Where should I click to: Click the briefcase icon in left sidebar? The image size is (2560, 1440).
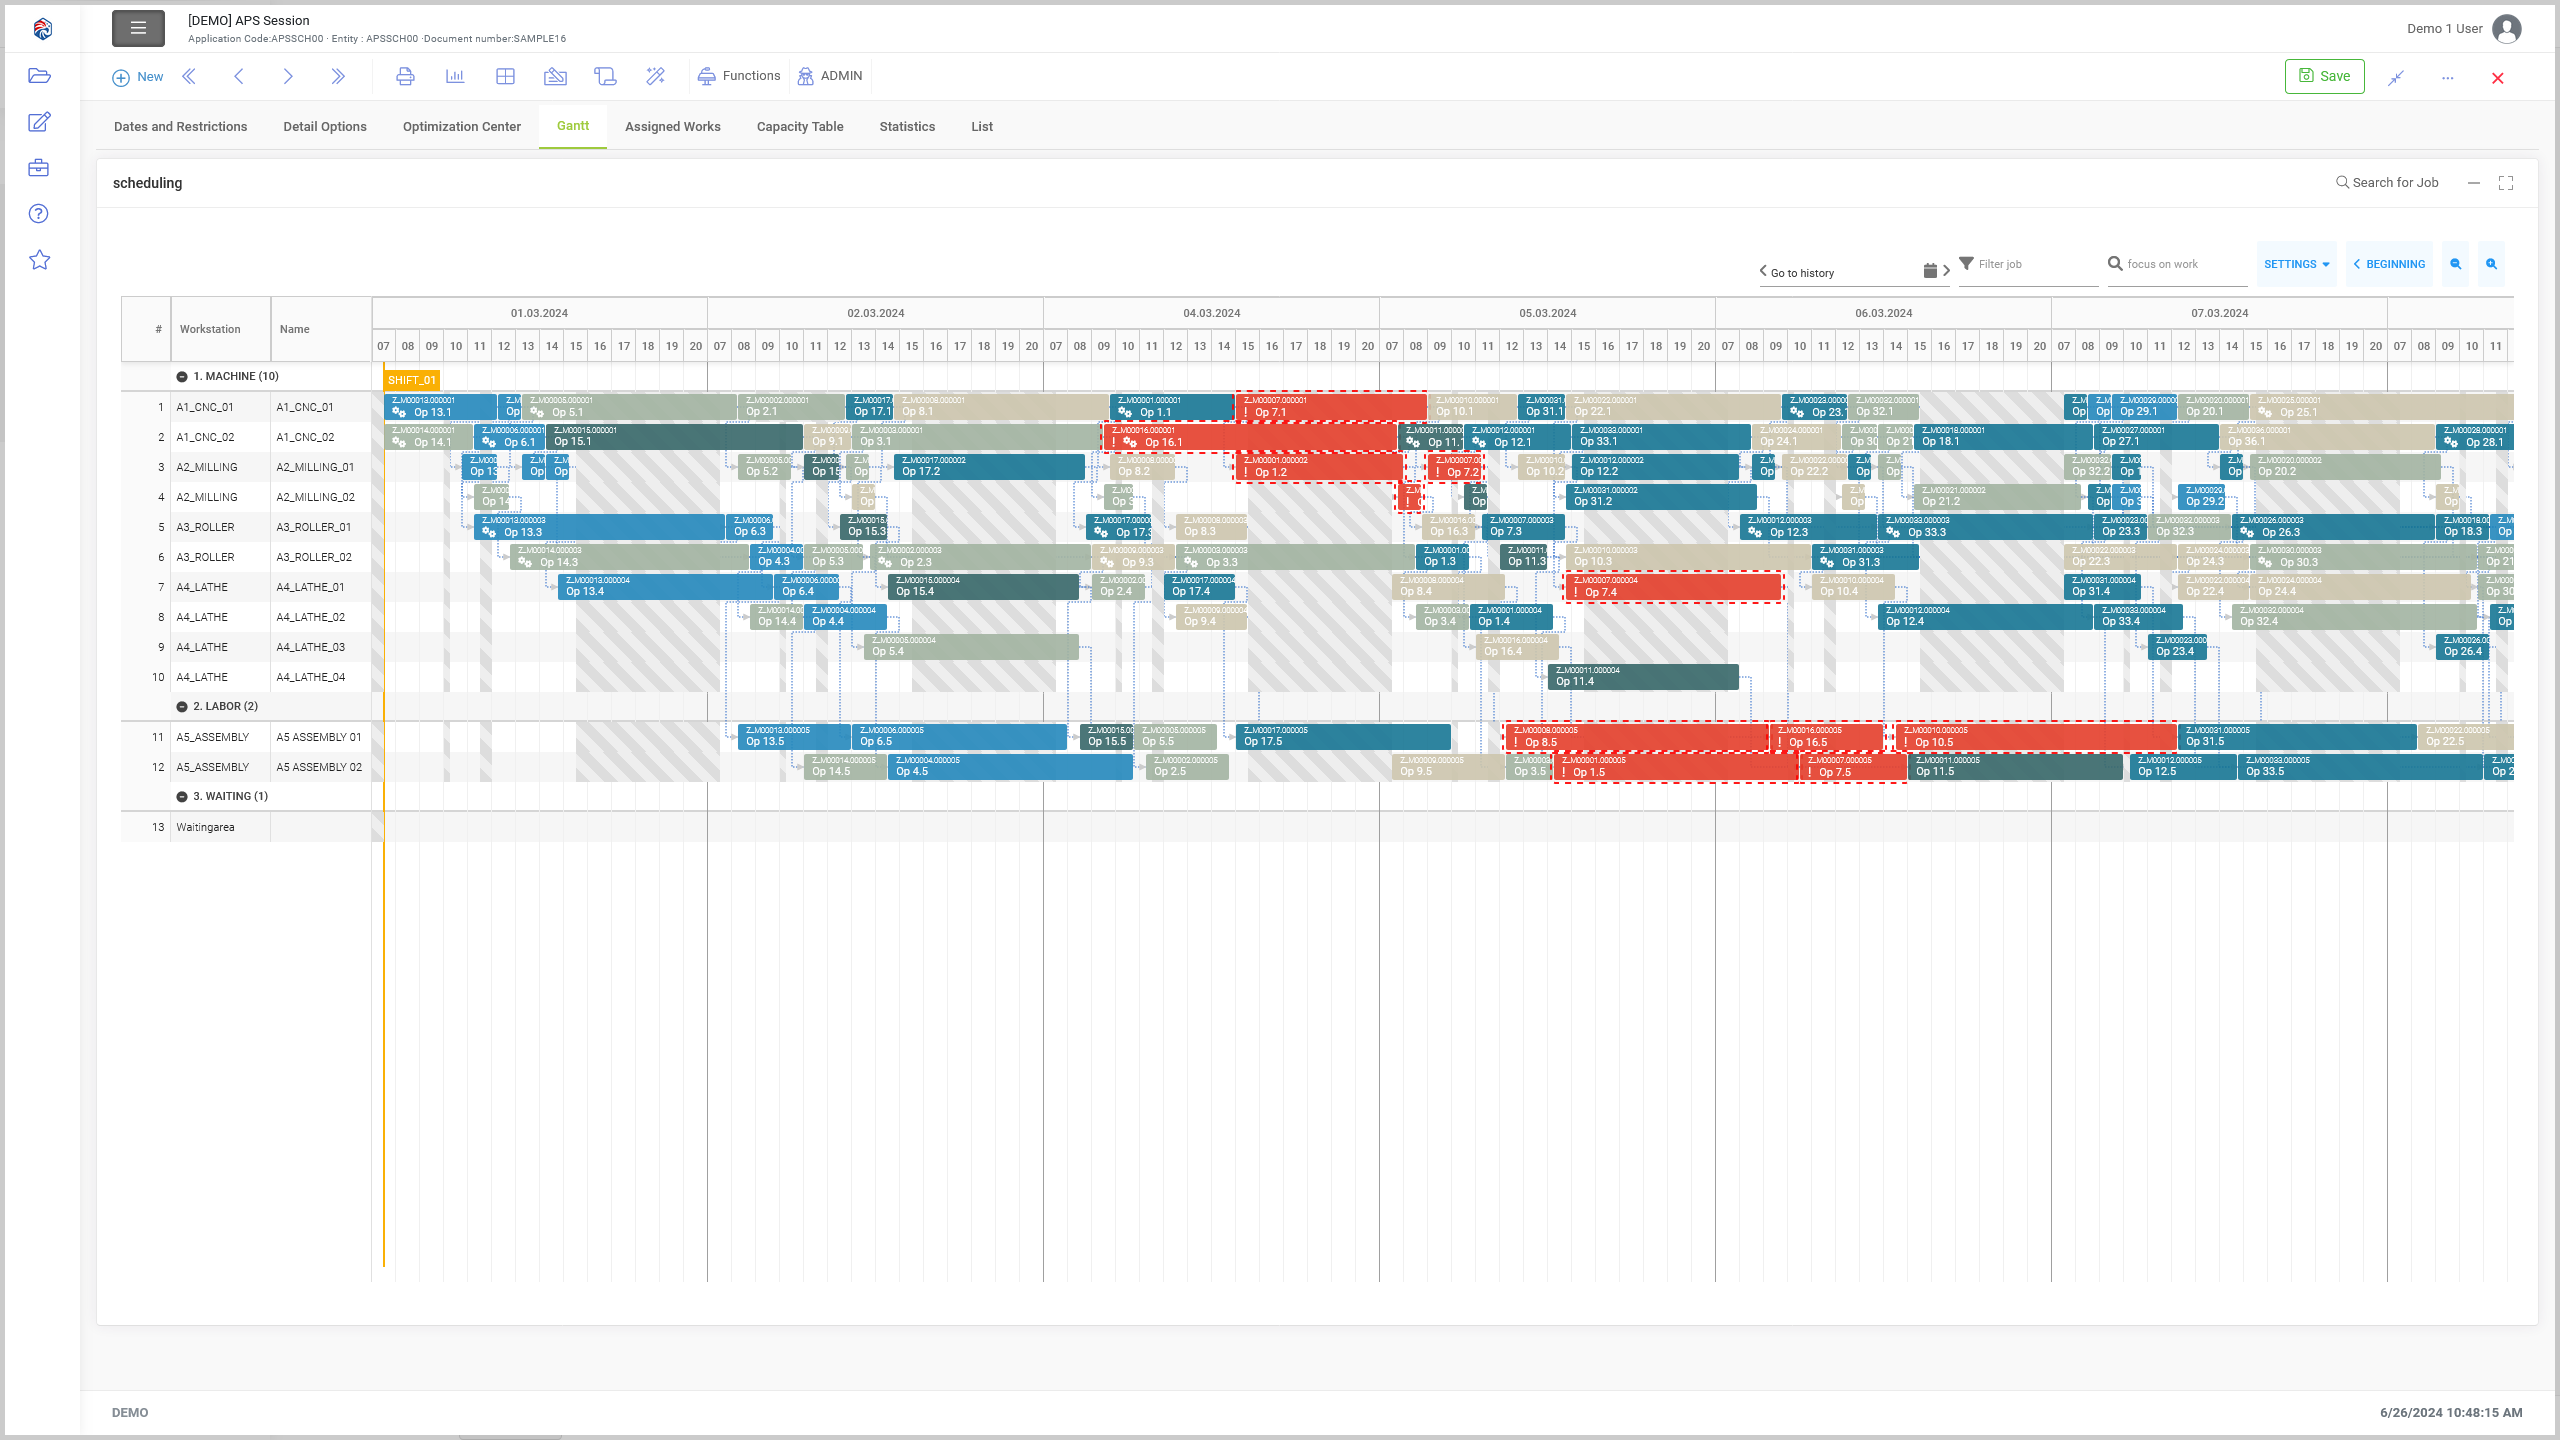pos(39,168)
